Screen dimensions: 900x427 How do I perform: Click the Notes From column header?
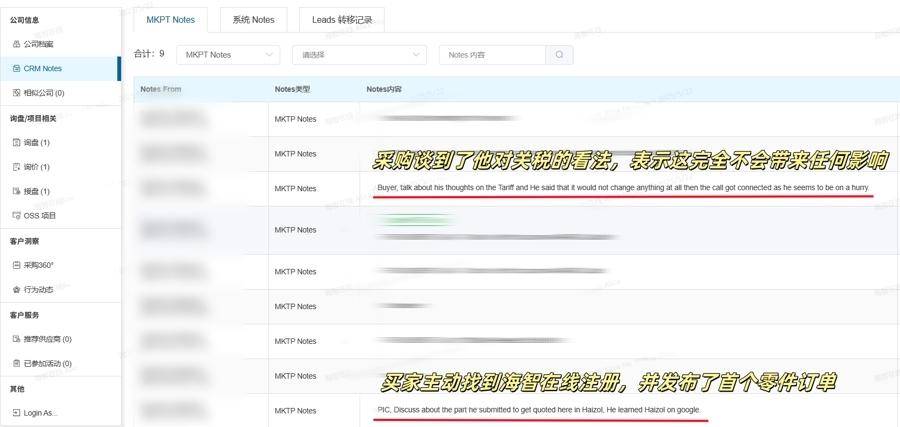[x=161, y=89]
